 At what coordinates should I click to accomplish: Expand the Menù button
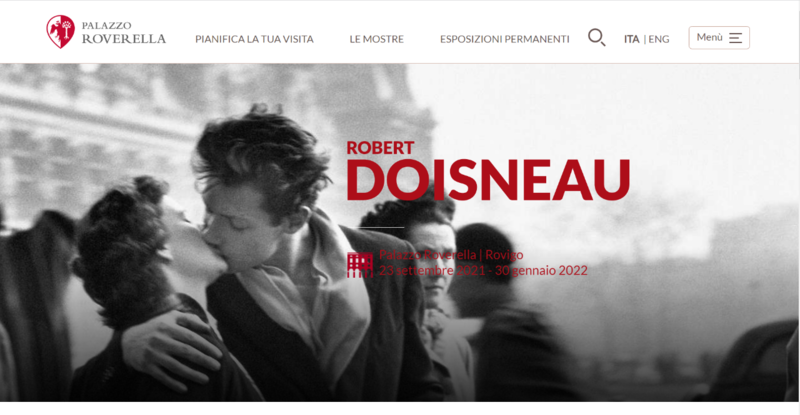pyautogui.click(x=719, y=38)
